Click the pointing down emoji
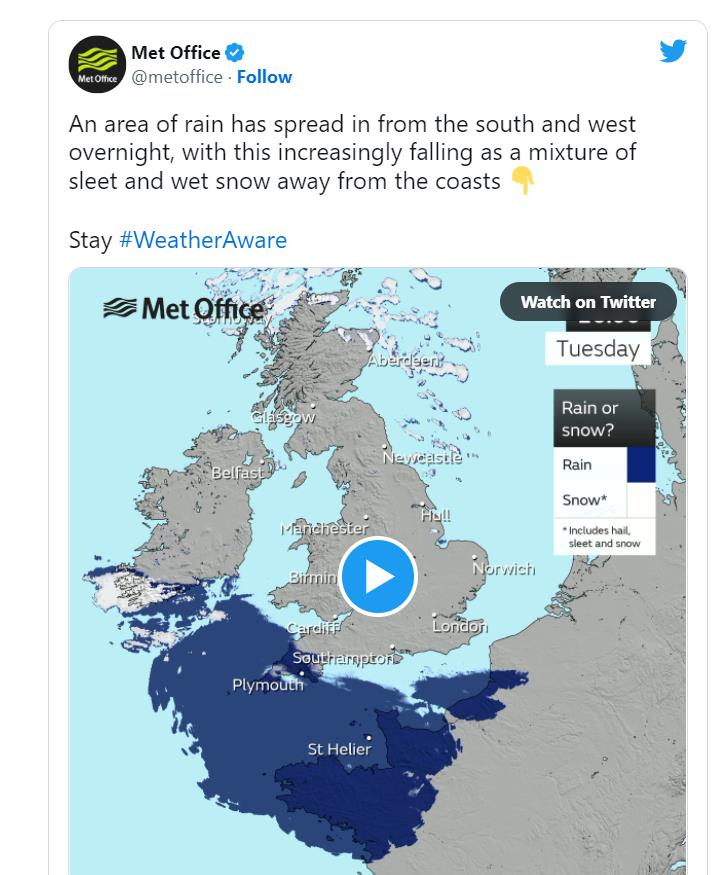This screenshot has height=875, width=720. pyautogui.click(x=523, y=181)
